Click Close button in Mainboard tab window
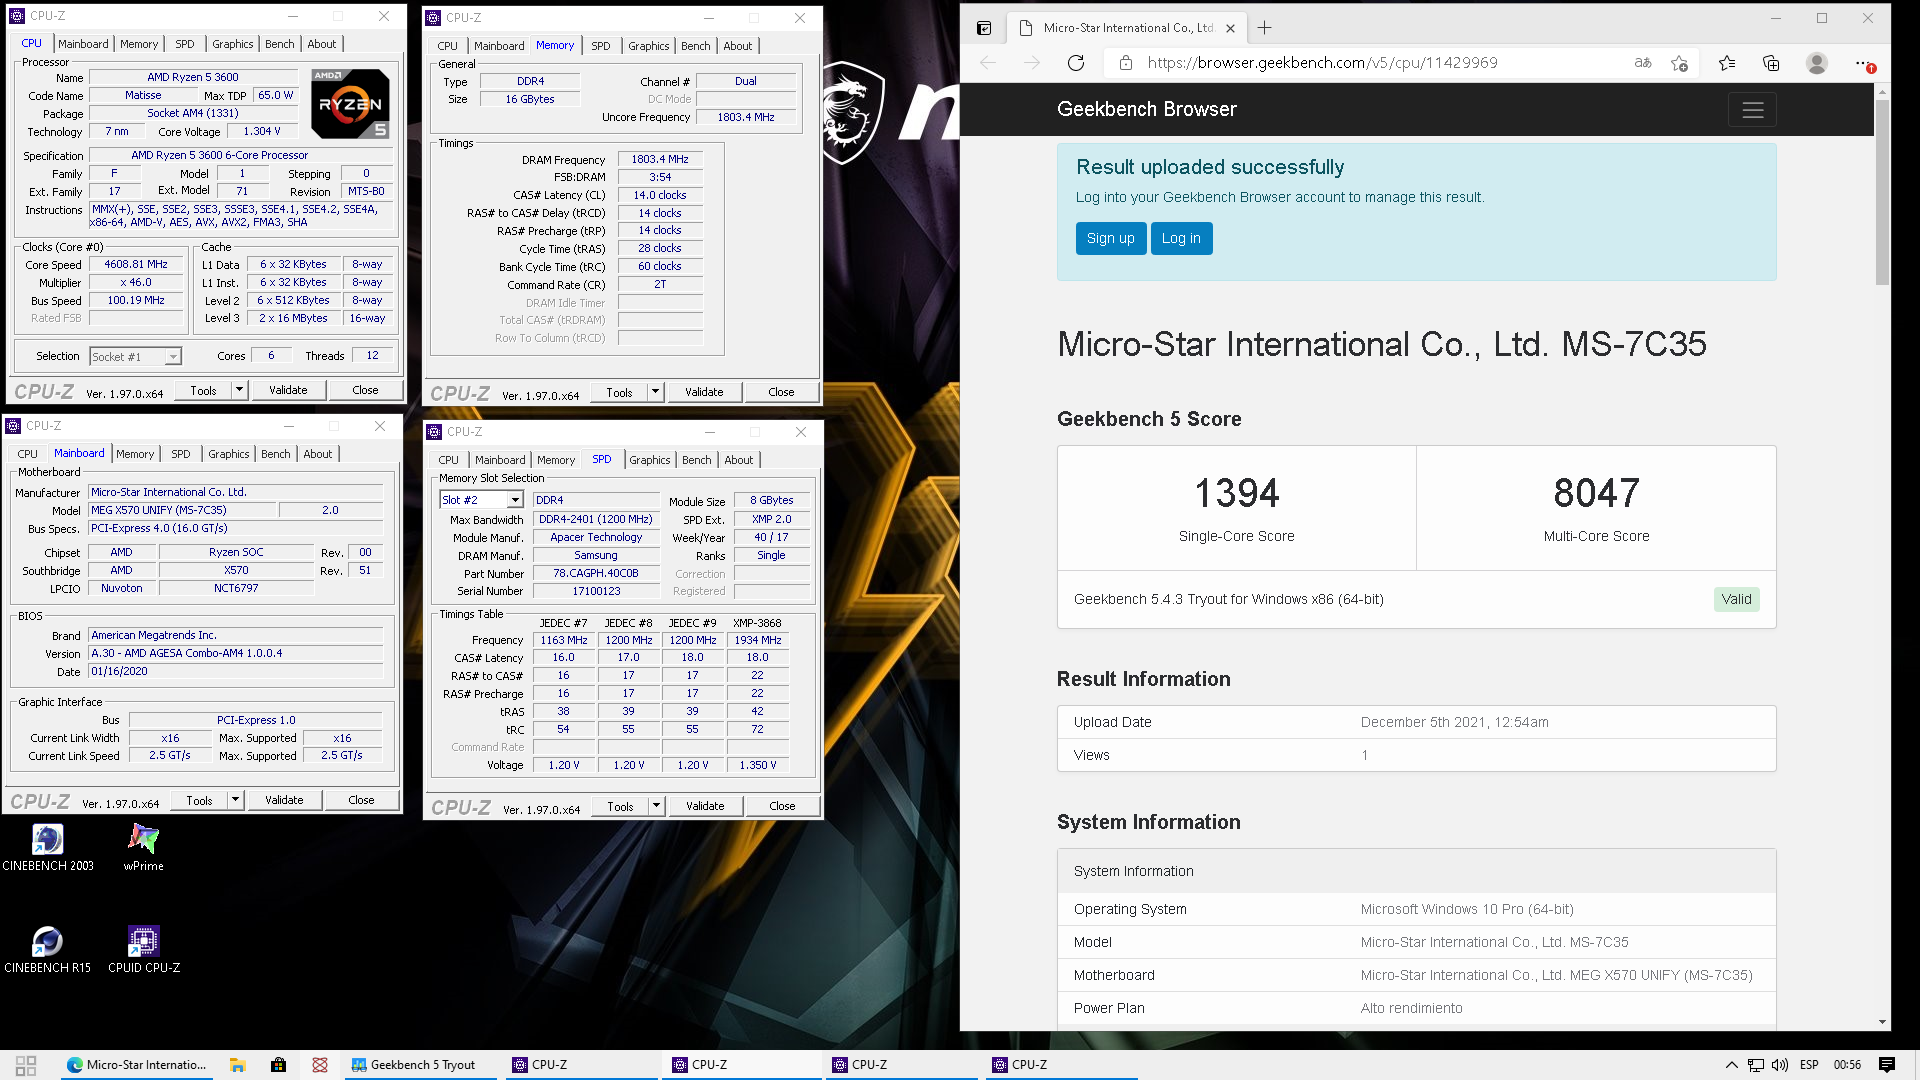Viewport: 1920px width, 1080px height. tap(361, 800)
